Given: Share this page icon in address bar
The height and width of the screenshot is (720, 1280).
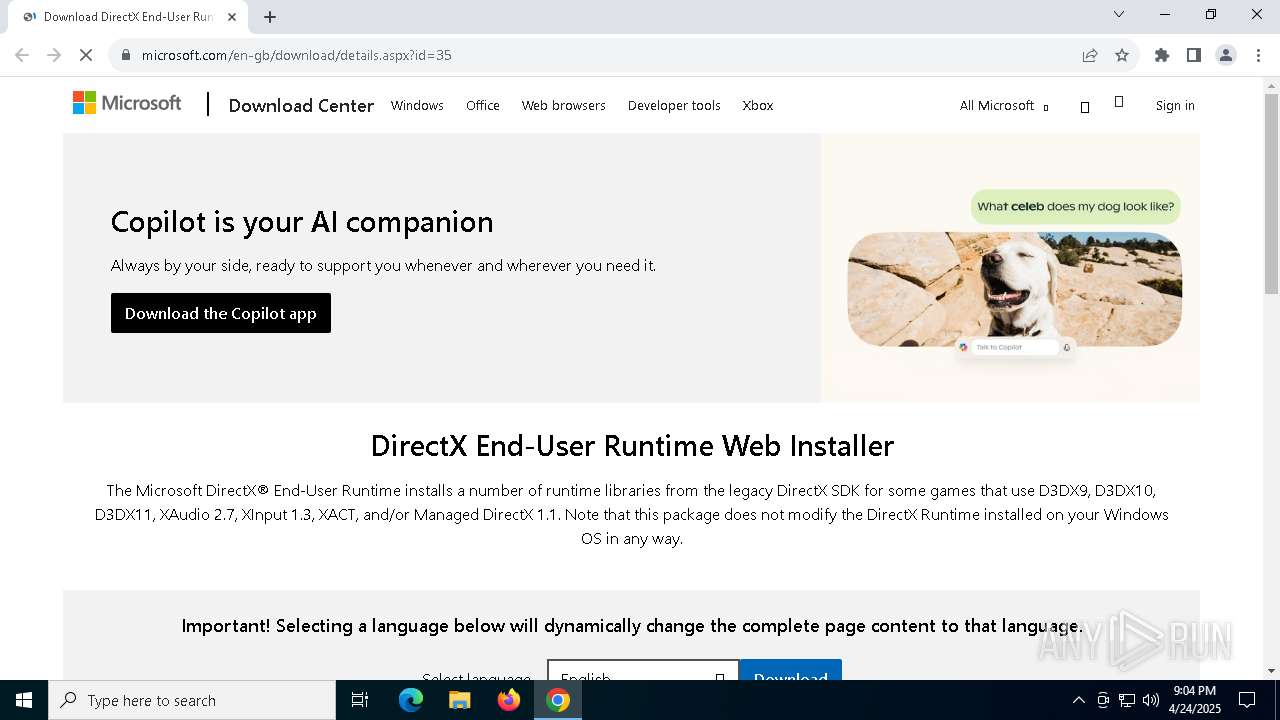Looking at the screenshot, I should tap(1090, 55).
